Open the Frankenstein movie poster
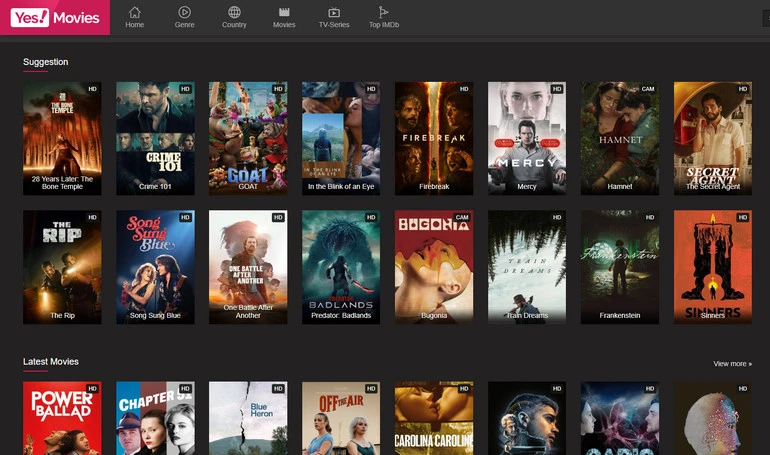 [620, 267]
